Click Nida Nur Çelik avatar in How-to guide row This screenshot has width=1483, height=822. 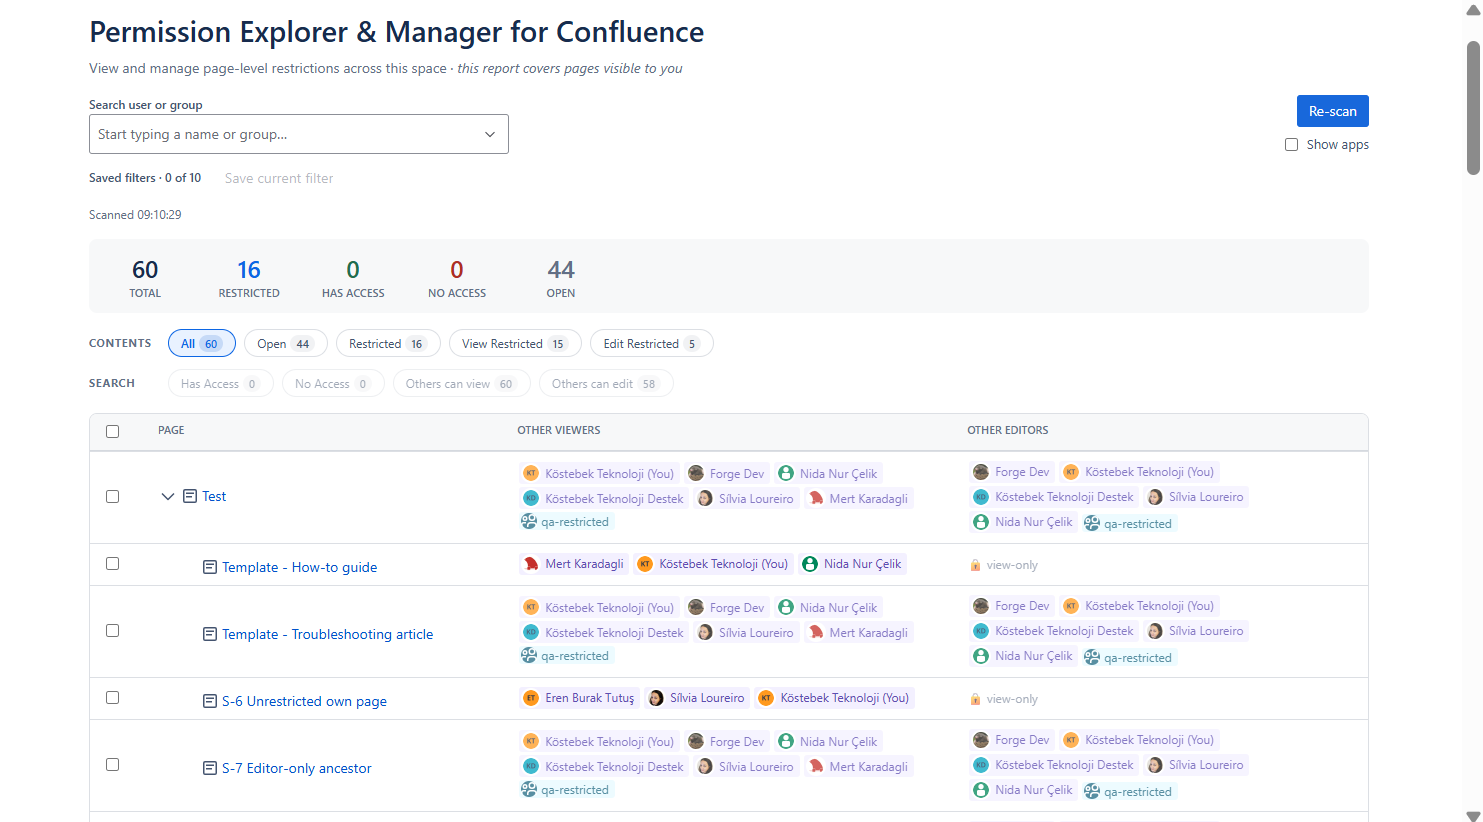point(810,564)
